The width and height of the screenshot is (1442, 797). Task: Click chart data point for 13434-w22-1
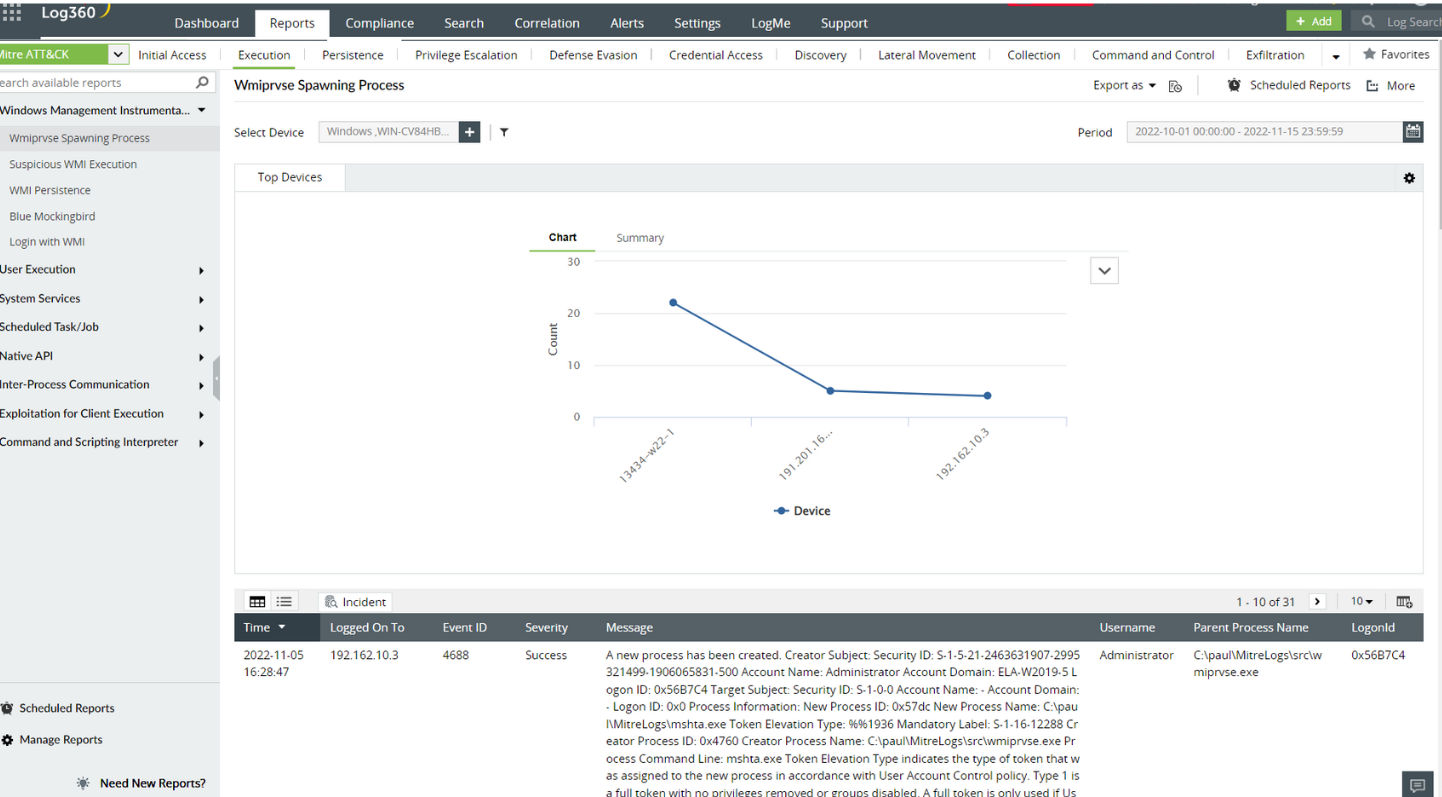673,303
